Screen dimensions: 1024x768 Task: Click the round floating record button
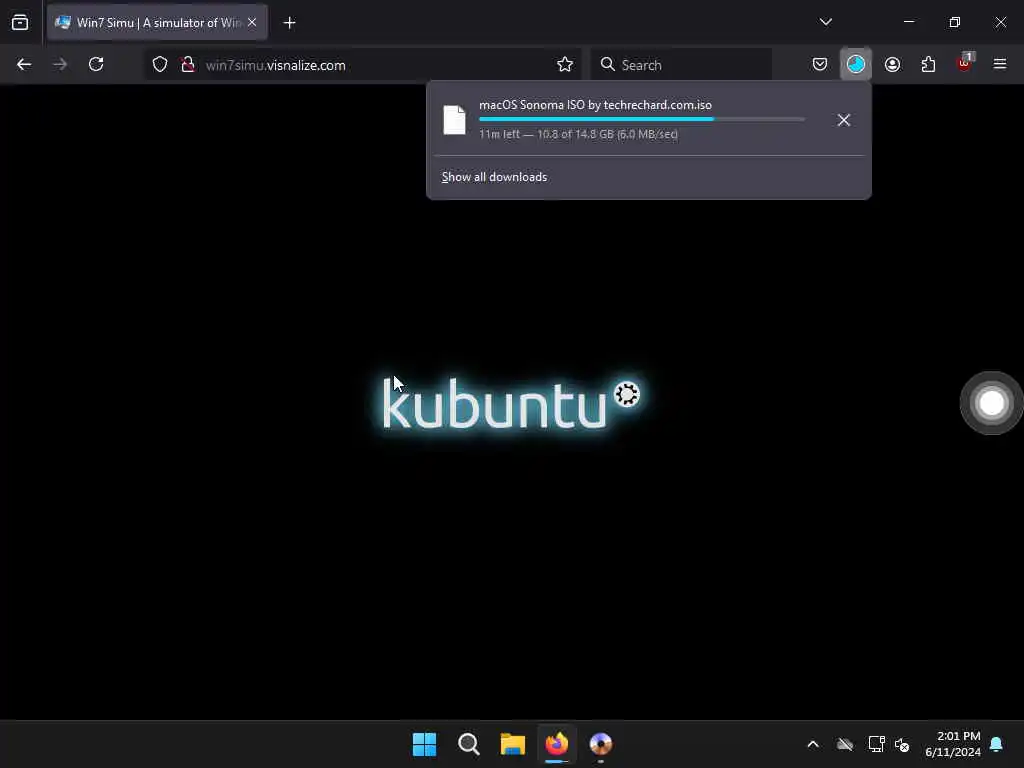991,403
